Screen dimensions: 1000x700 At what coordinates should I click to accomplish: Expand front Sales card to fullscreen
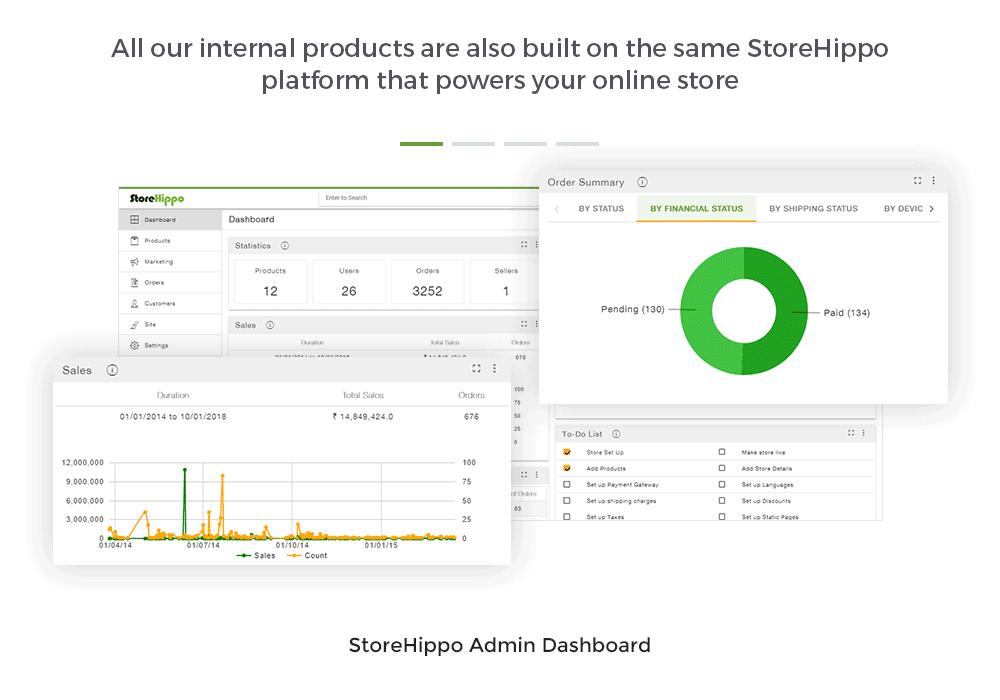(x=476, y=368)
